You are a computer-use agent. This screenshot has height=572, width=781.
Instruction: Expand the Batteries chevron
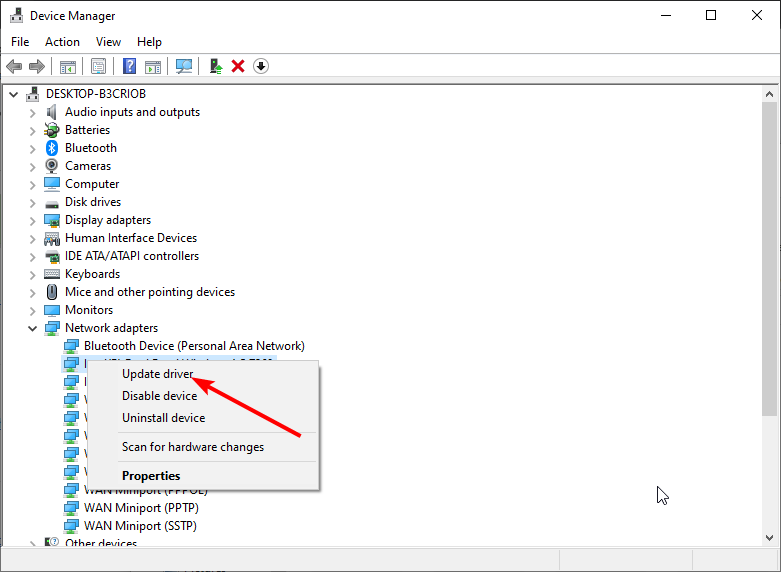pyautogui.click(x=33, y=131)
